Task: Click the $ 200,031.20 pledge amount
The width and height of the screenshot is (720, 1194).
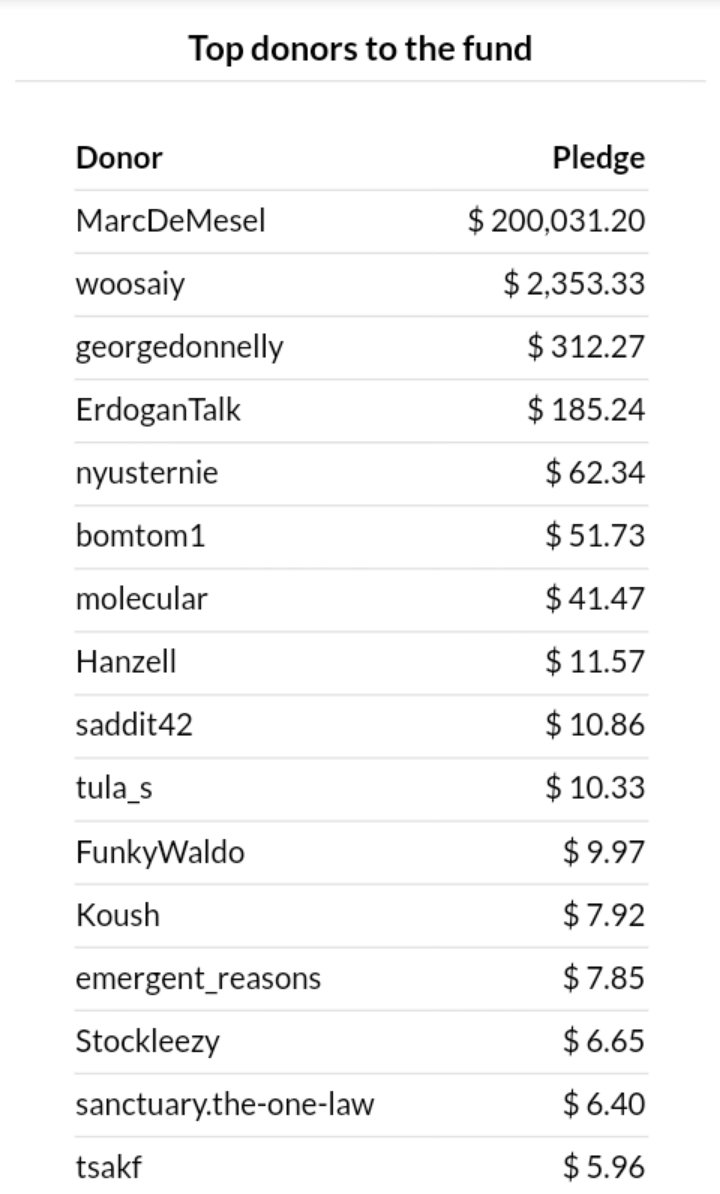Action: click(x=556, y=221)
